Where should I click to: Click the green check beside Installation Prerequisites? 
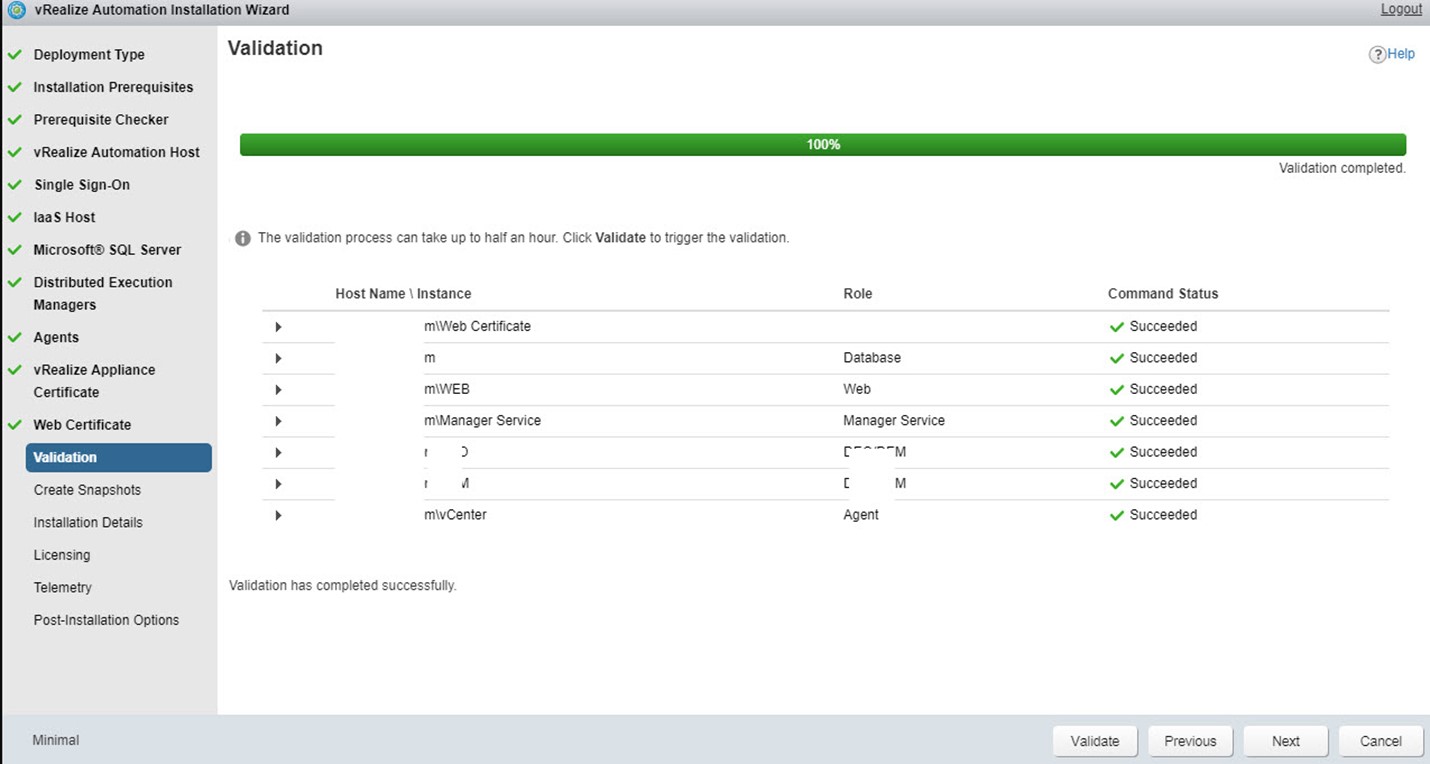15,87
